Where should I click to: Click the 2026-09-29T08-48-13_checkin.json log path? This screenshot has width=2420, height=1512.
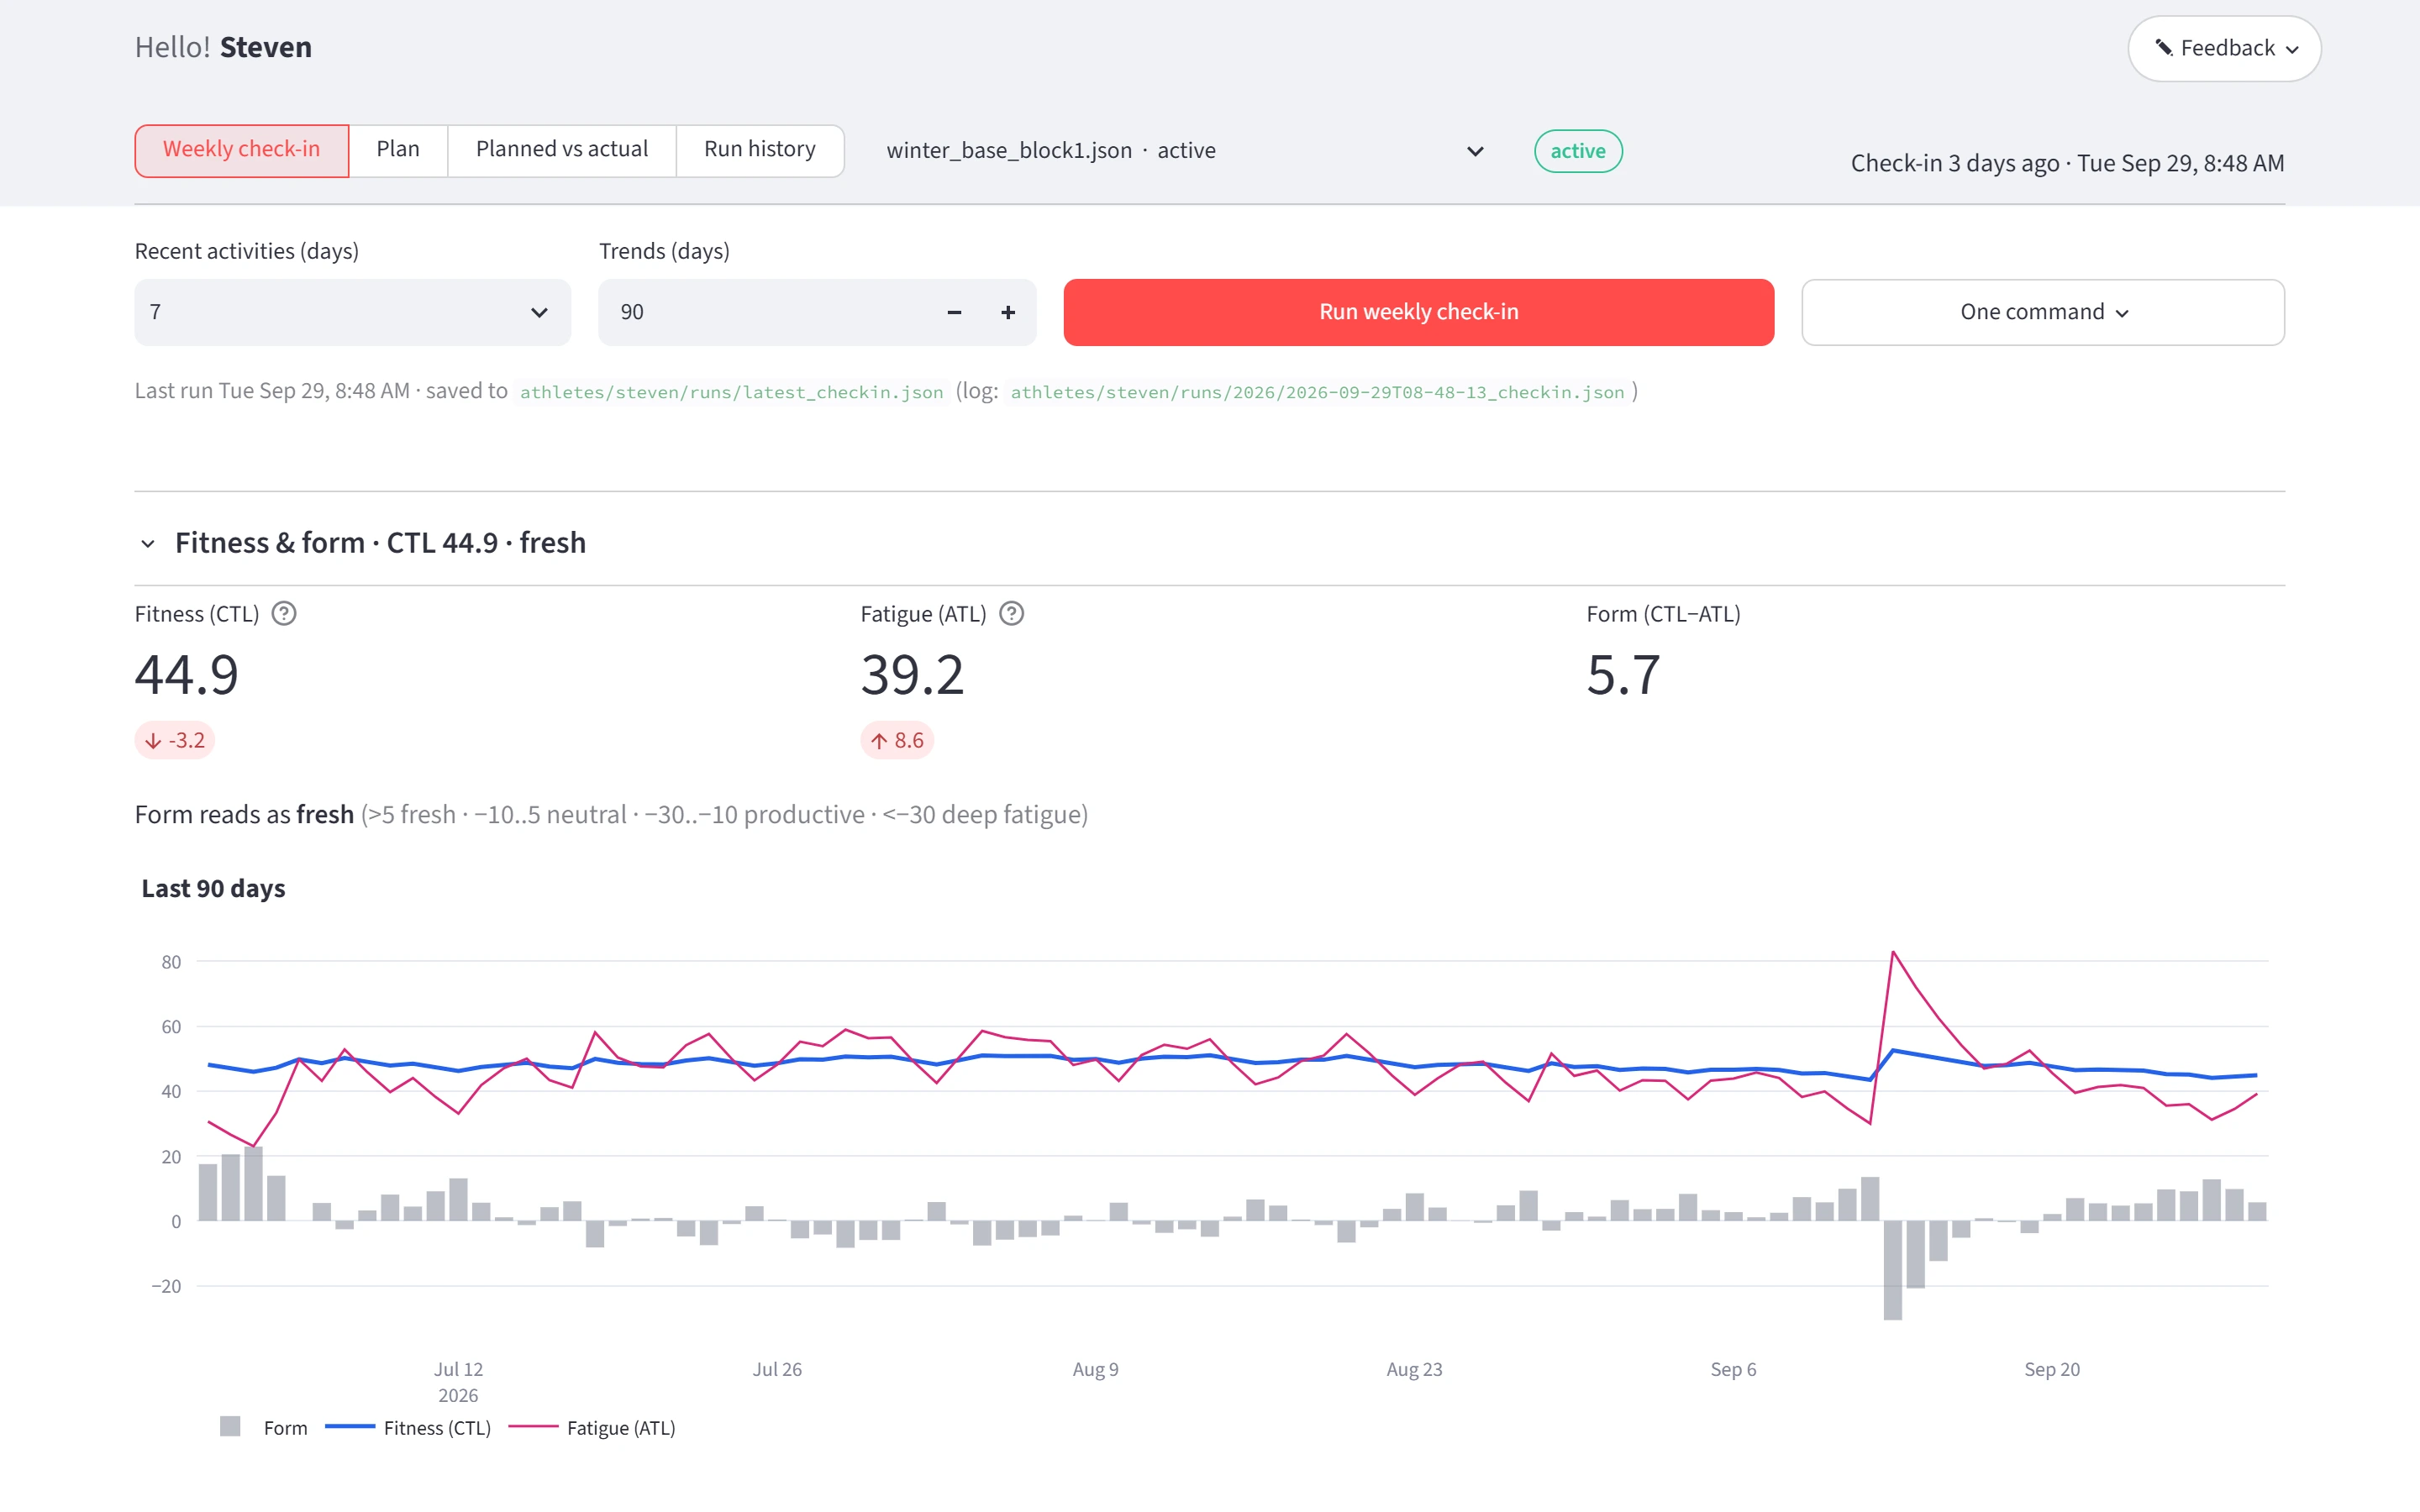pos(1317,392)
